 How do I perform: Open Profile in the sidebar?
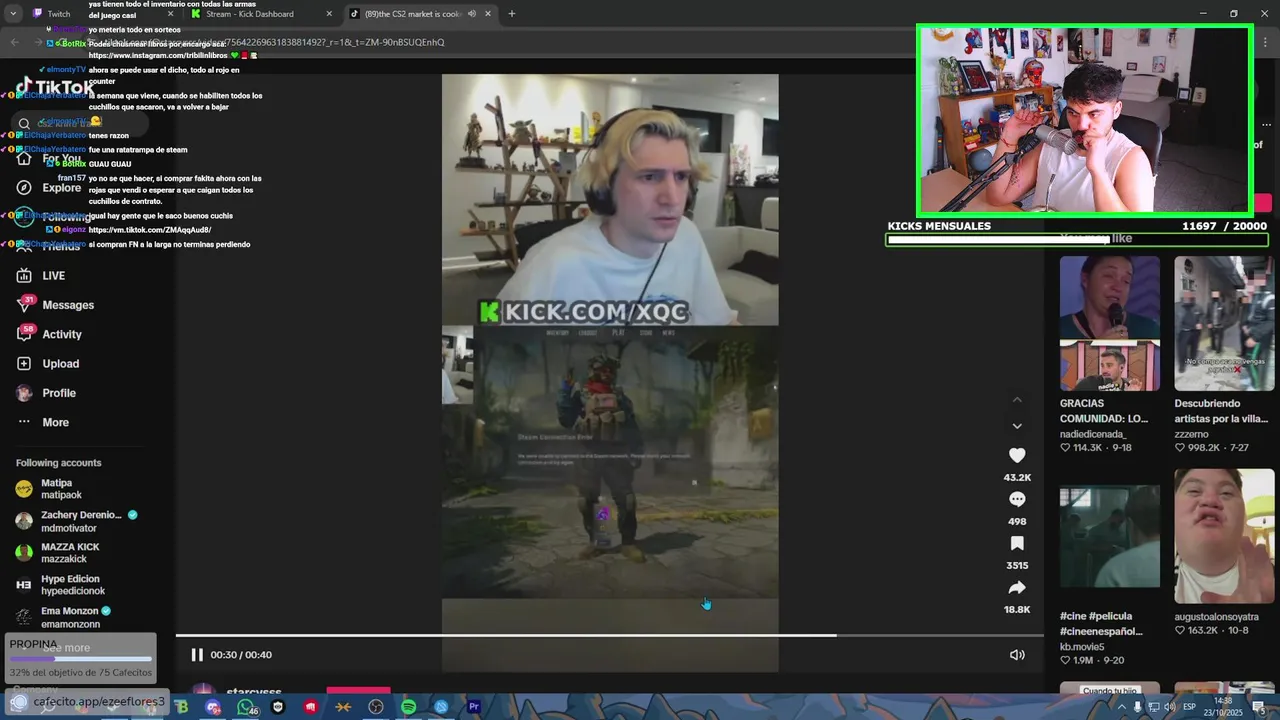coord(59,393)
